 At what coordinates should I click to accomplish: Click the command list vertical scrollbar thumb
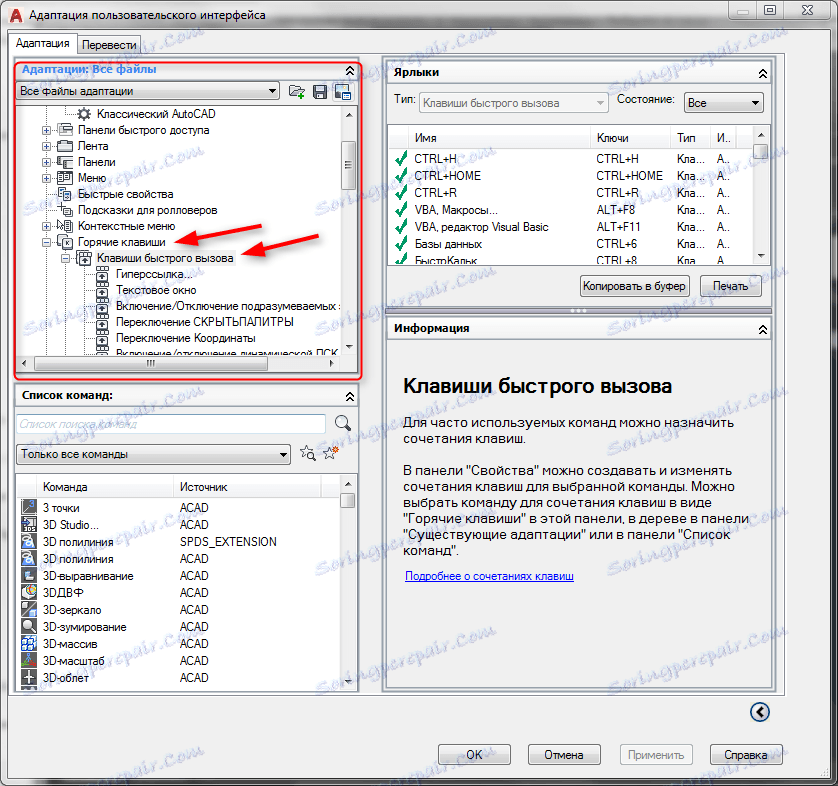pos(347,501)
